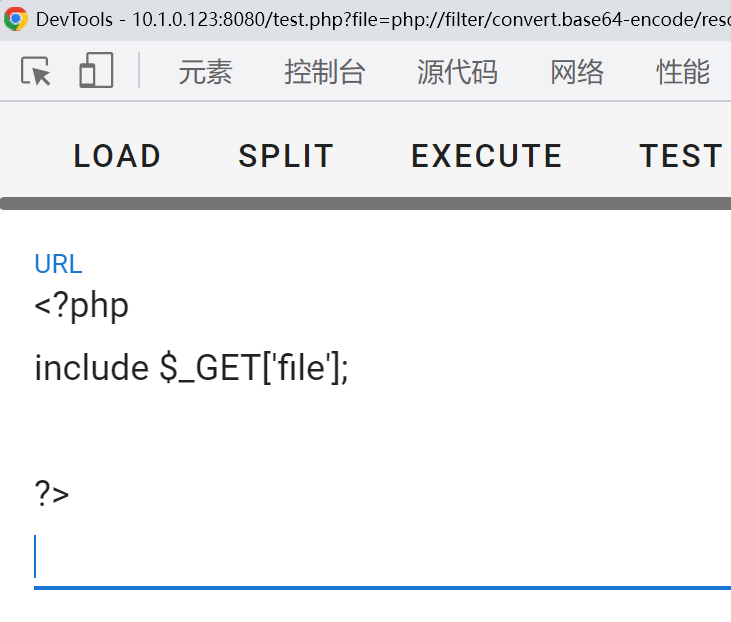Toggle the device toolbar icon

pos(96,72)
